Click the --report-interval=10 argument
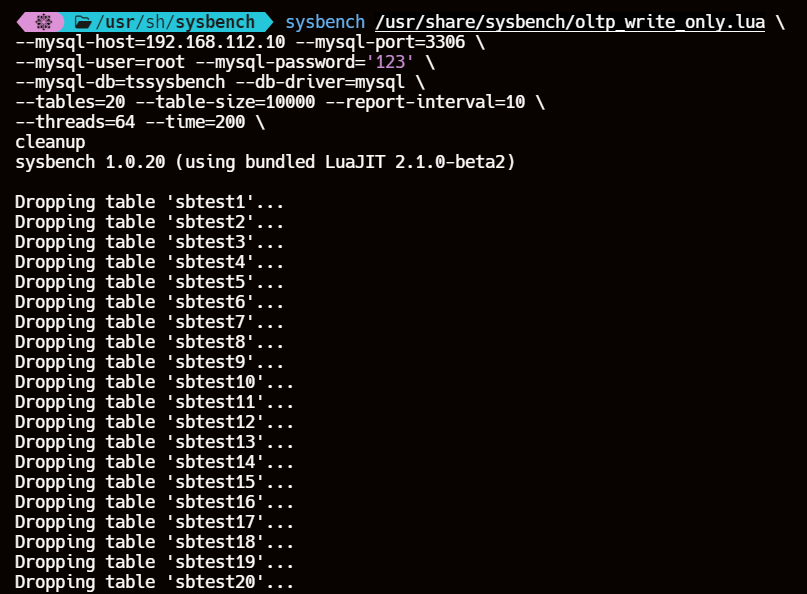The image size is (807, 594). pos(426,102)
